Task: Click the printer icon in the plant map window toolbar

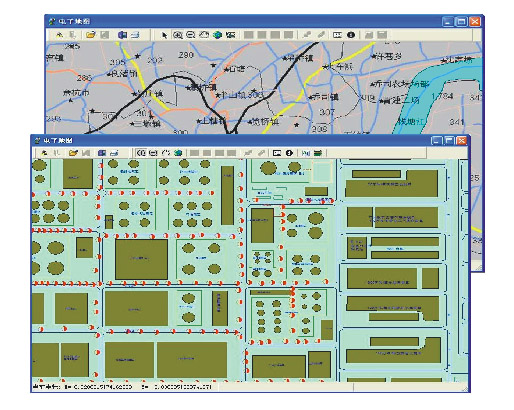Action: point(114,153)
